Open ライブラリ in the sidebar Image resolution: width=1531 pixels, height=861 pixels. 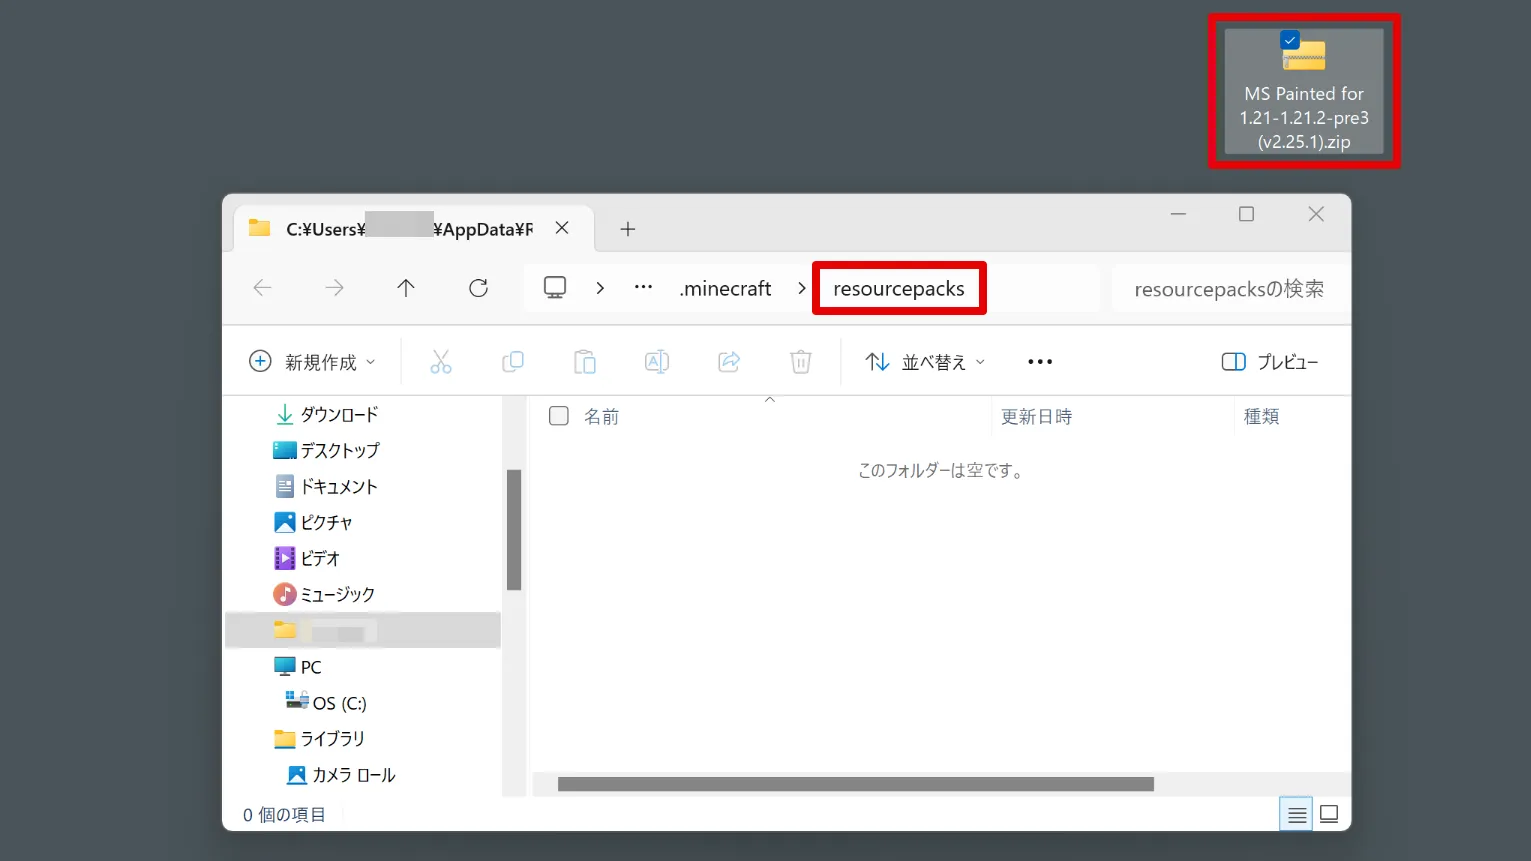click(319, 738)
